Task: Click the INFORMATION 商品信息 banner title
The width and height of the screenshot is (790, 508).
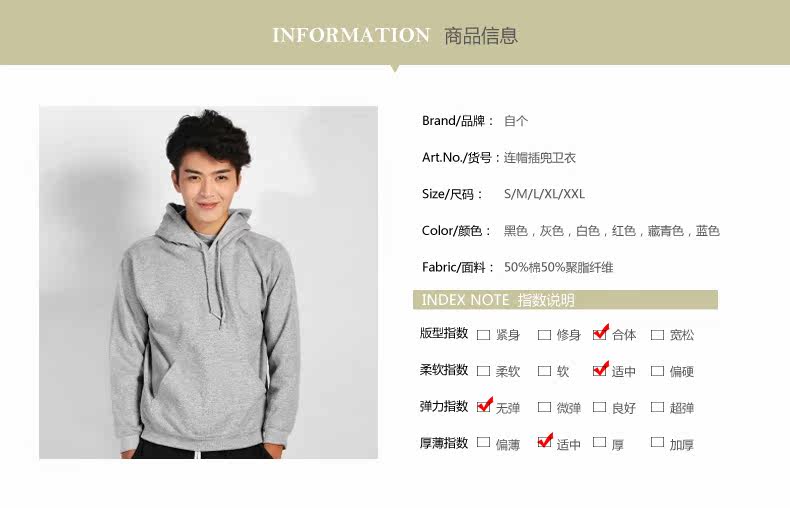Action: 395,35
